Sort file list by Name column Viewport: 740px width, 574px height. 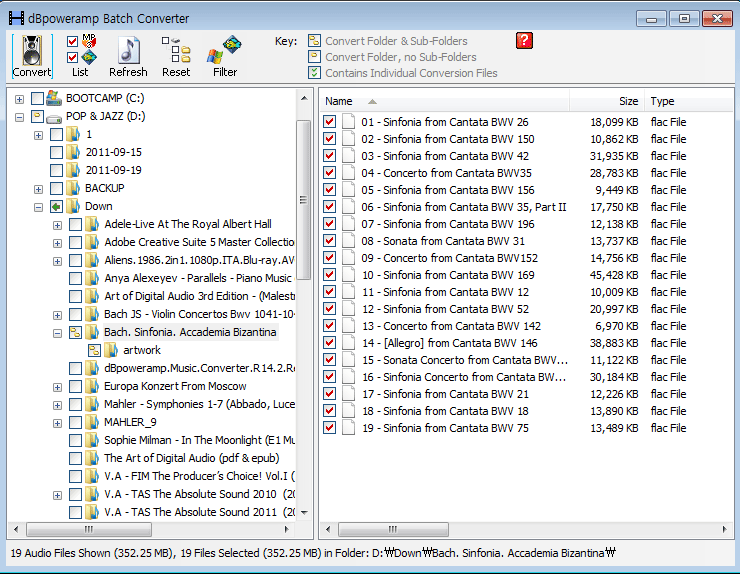(x=445, y=101)
